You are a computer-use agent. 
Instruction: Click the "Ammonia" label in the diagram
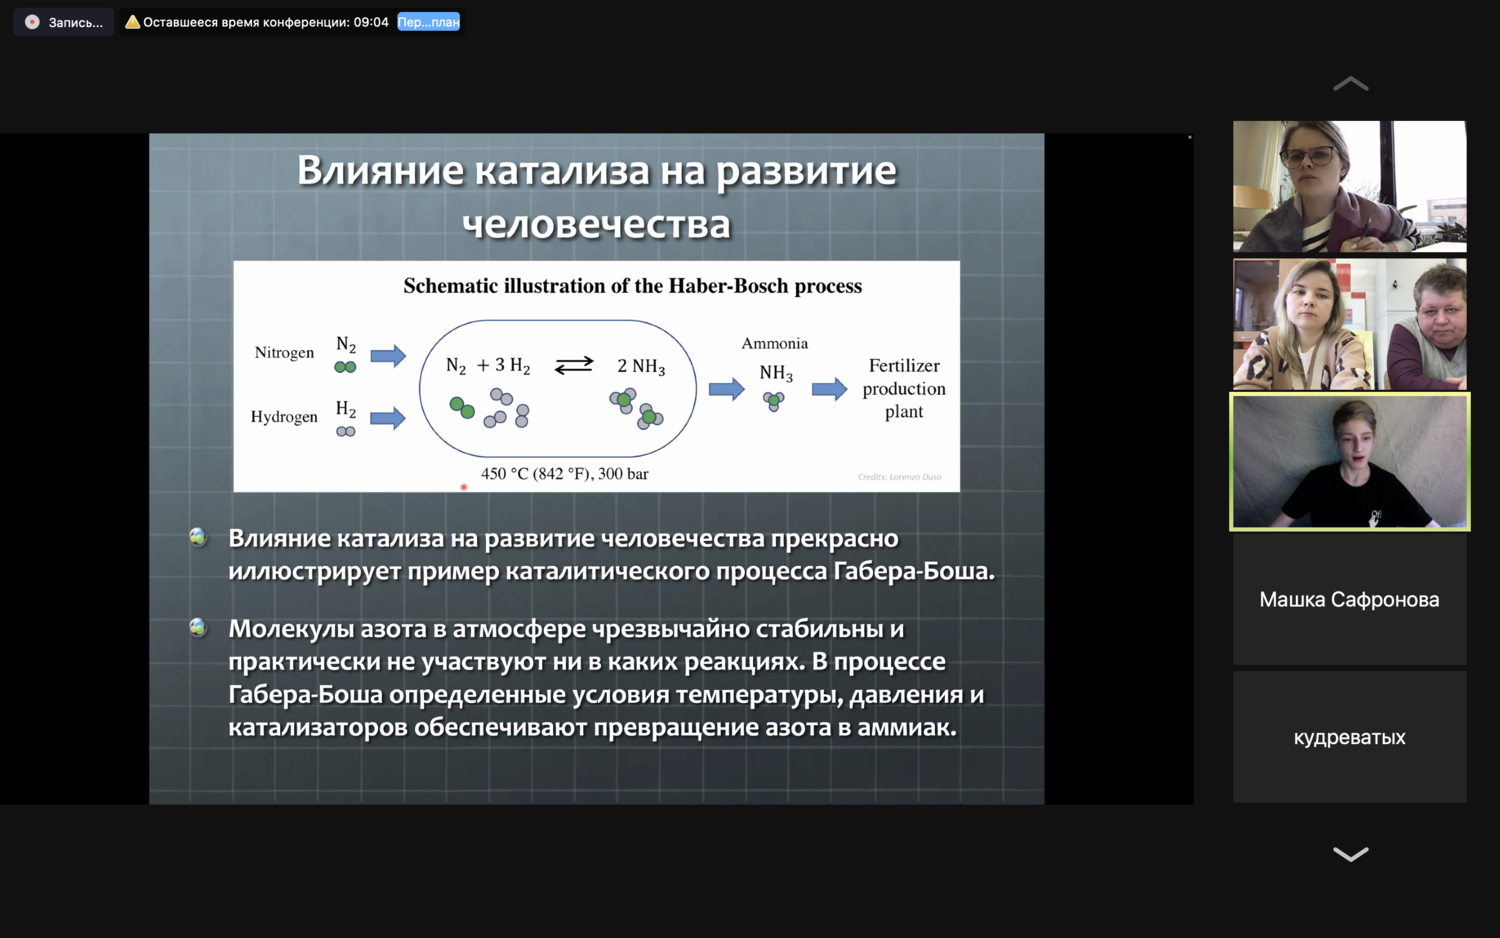774,343
